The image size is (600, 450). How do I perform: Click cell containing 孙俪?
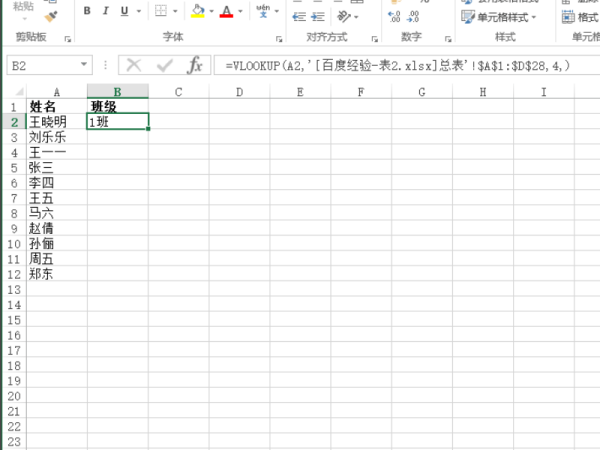(x=57, y=243)
